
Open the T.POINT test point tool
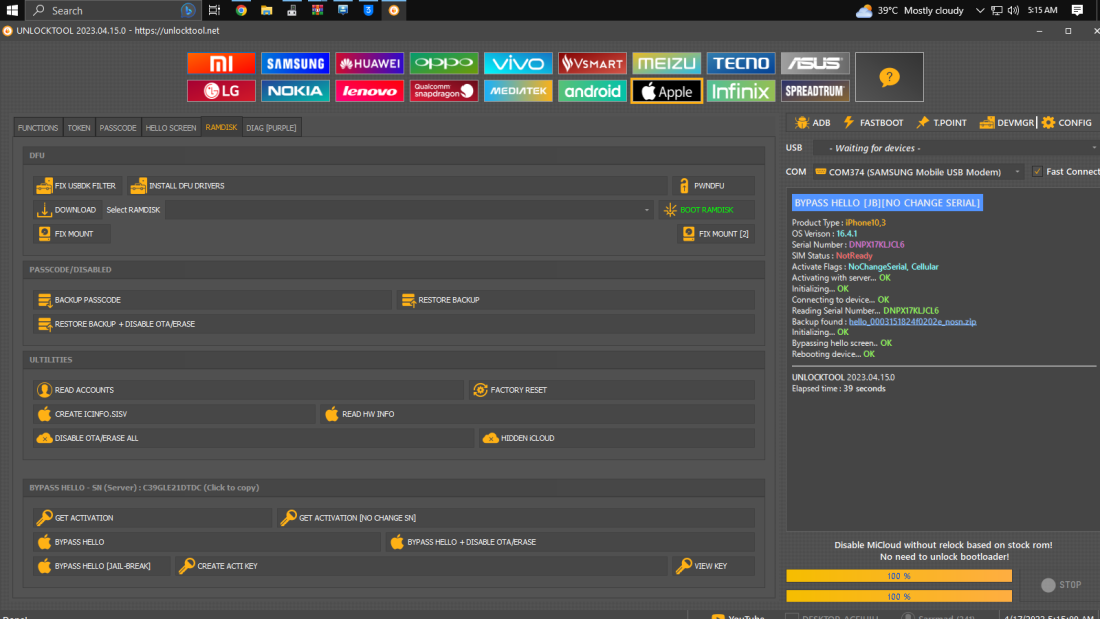(x=941, y=123)
